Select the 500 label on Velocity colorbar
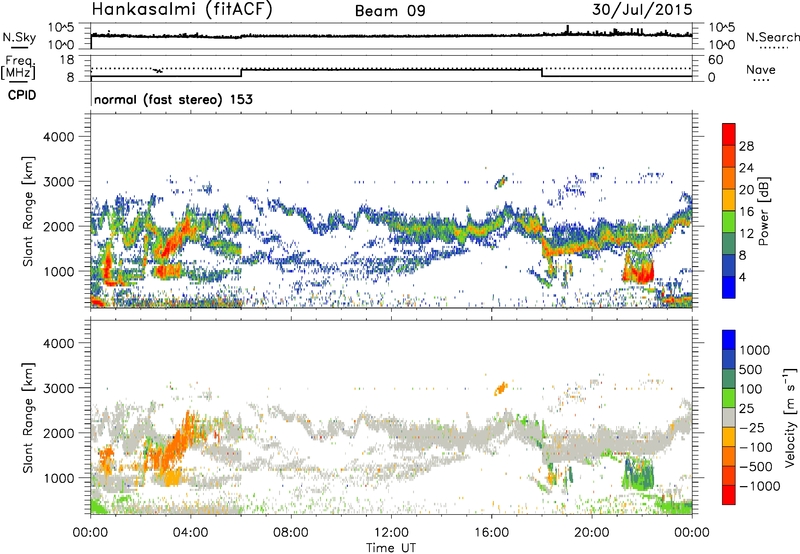The image size is (800, 554). [750, 370]
